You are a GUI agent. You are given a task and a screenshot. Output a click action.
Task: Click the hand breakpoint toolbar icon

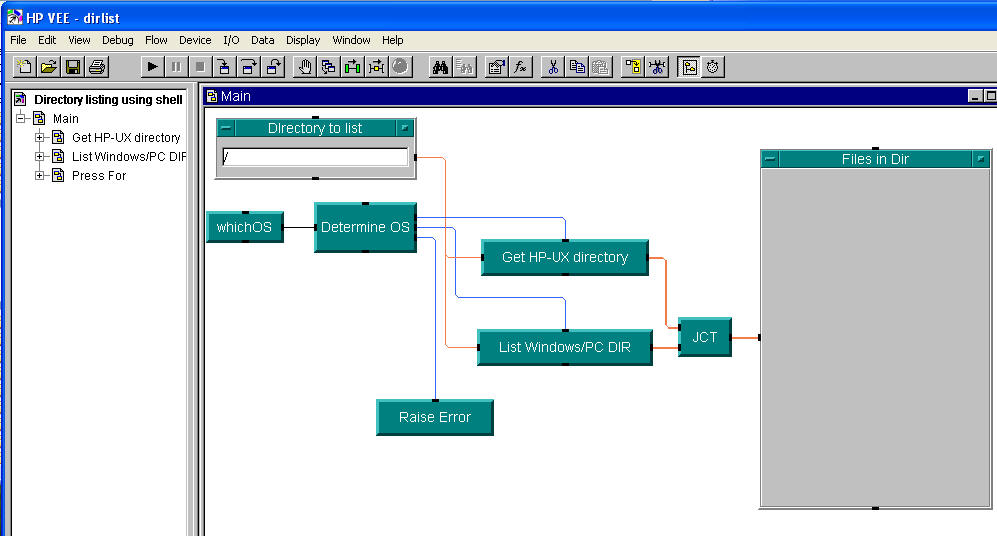click(x=305, y=67)
